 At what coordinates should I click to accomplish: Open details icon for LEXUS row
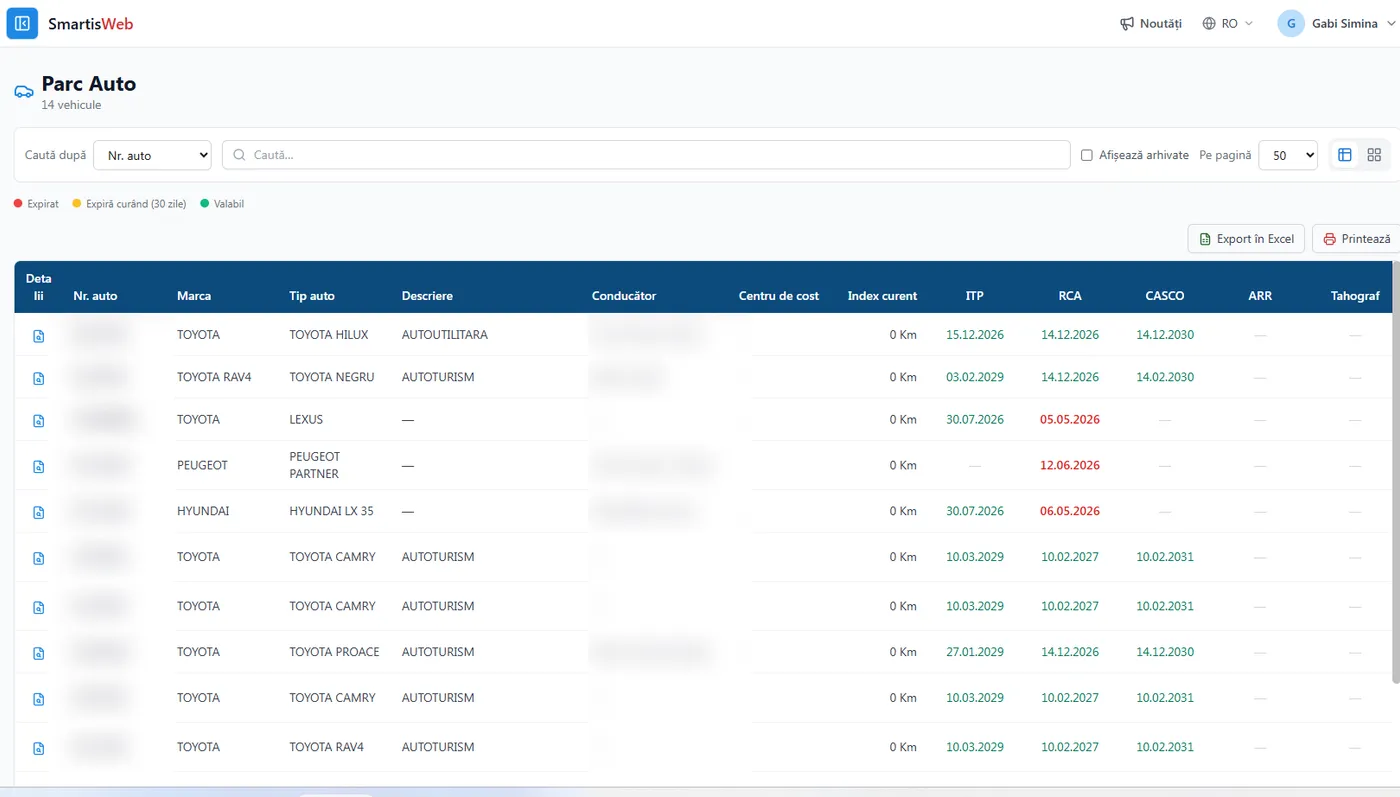click(39, 421)
